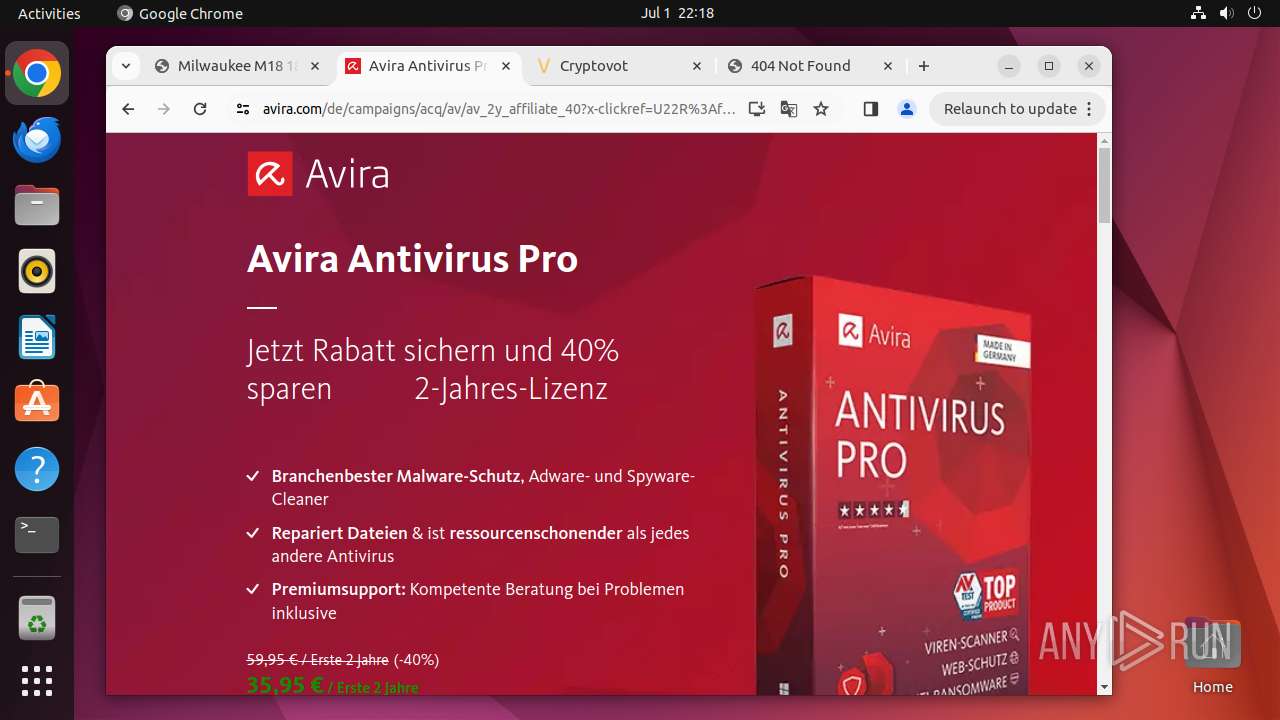Open Chrome three-dot menu
This screenshot has width=1280, height=720.
1089,109
